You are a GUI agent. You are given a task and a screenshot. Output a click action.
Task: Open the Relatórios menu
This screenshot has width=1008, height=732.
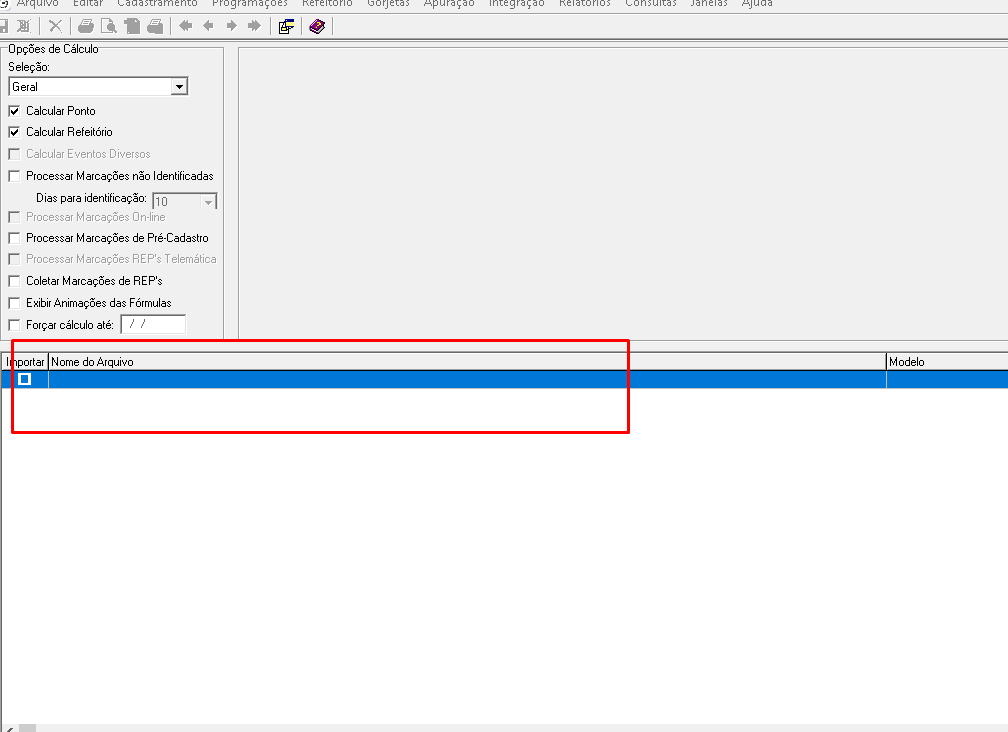coord(585,4)
